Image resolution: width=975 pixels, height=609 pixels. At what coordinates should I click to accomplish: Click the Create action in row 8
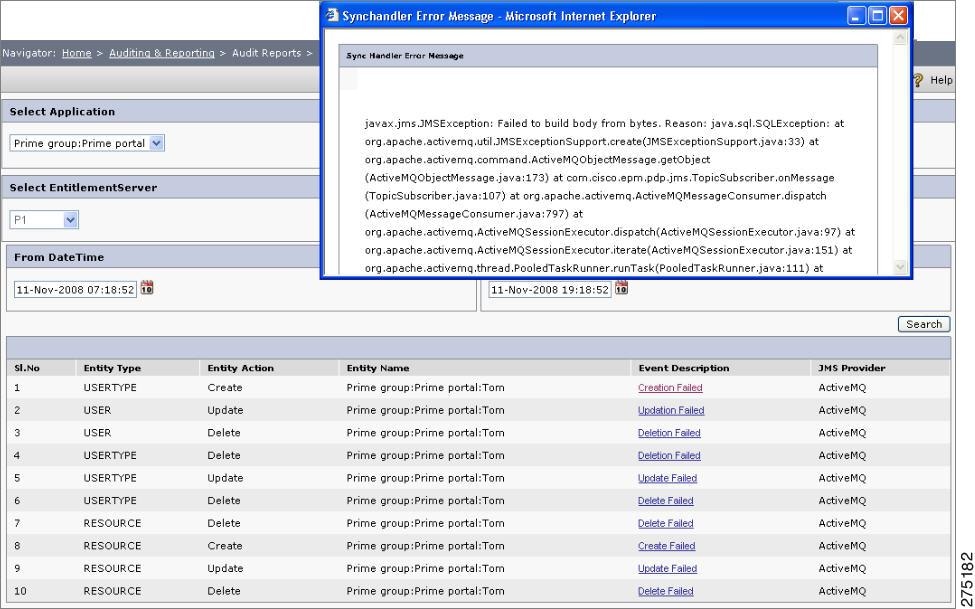click(x=224, y=546)
